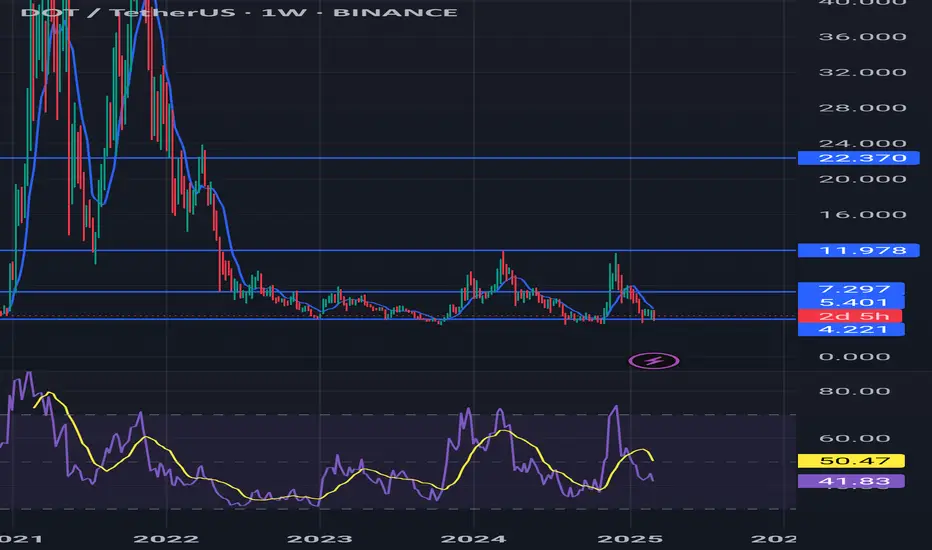932x550 pixels.
Task: Click the 32.000 price axis tick
Action: pos(862,73)
